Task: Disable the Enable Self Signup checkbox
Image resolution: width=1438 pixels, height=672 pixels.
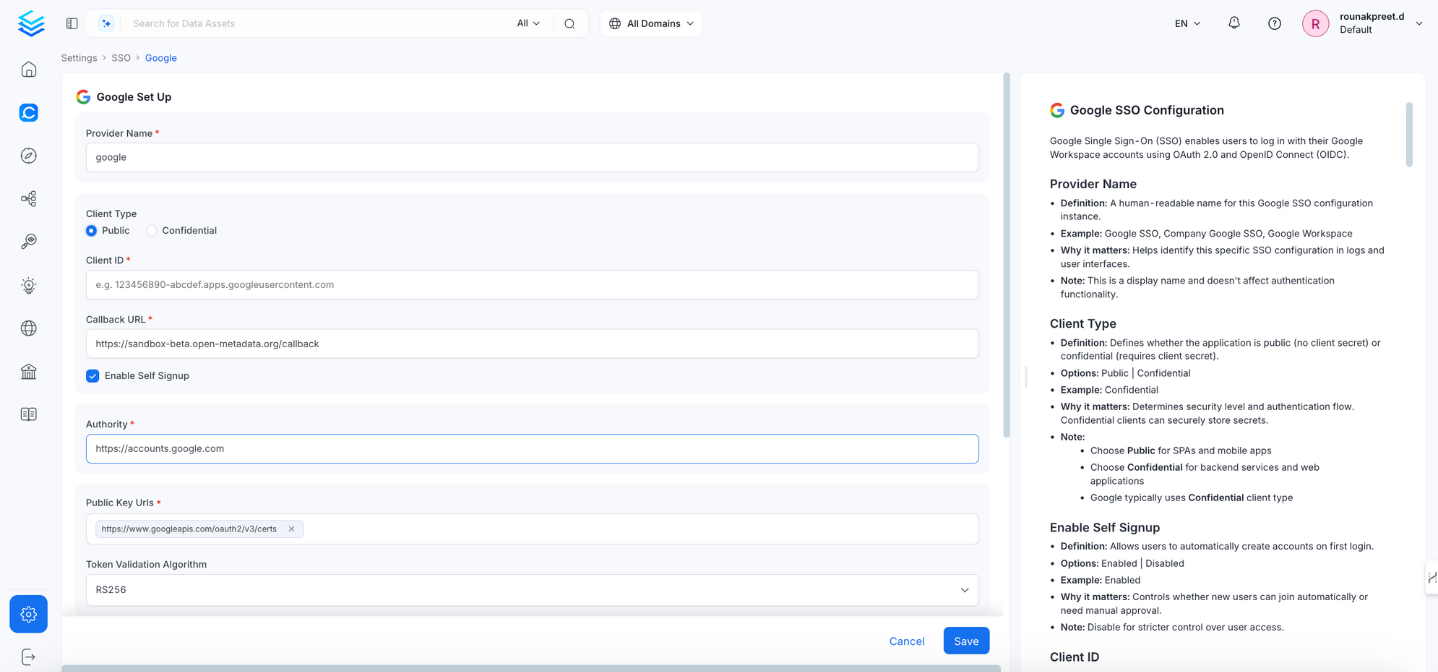Action: (92, 375)
